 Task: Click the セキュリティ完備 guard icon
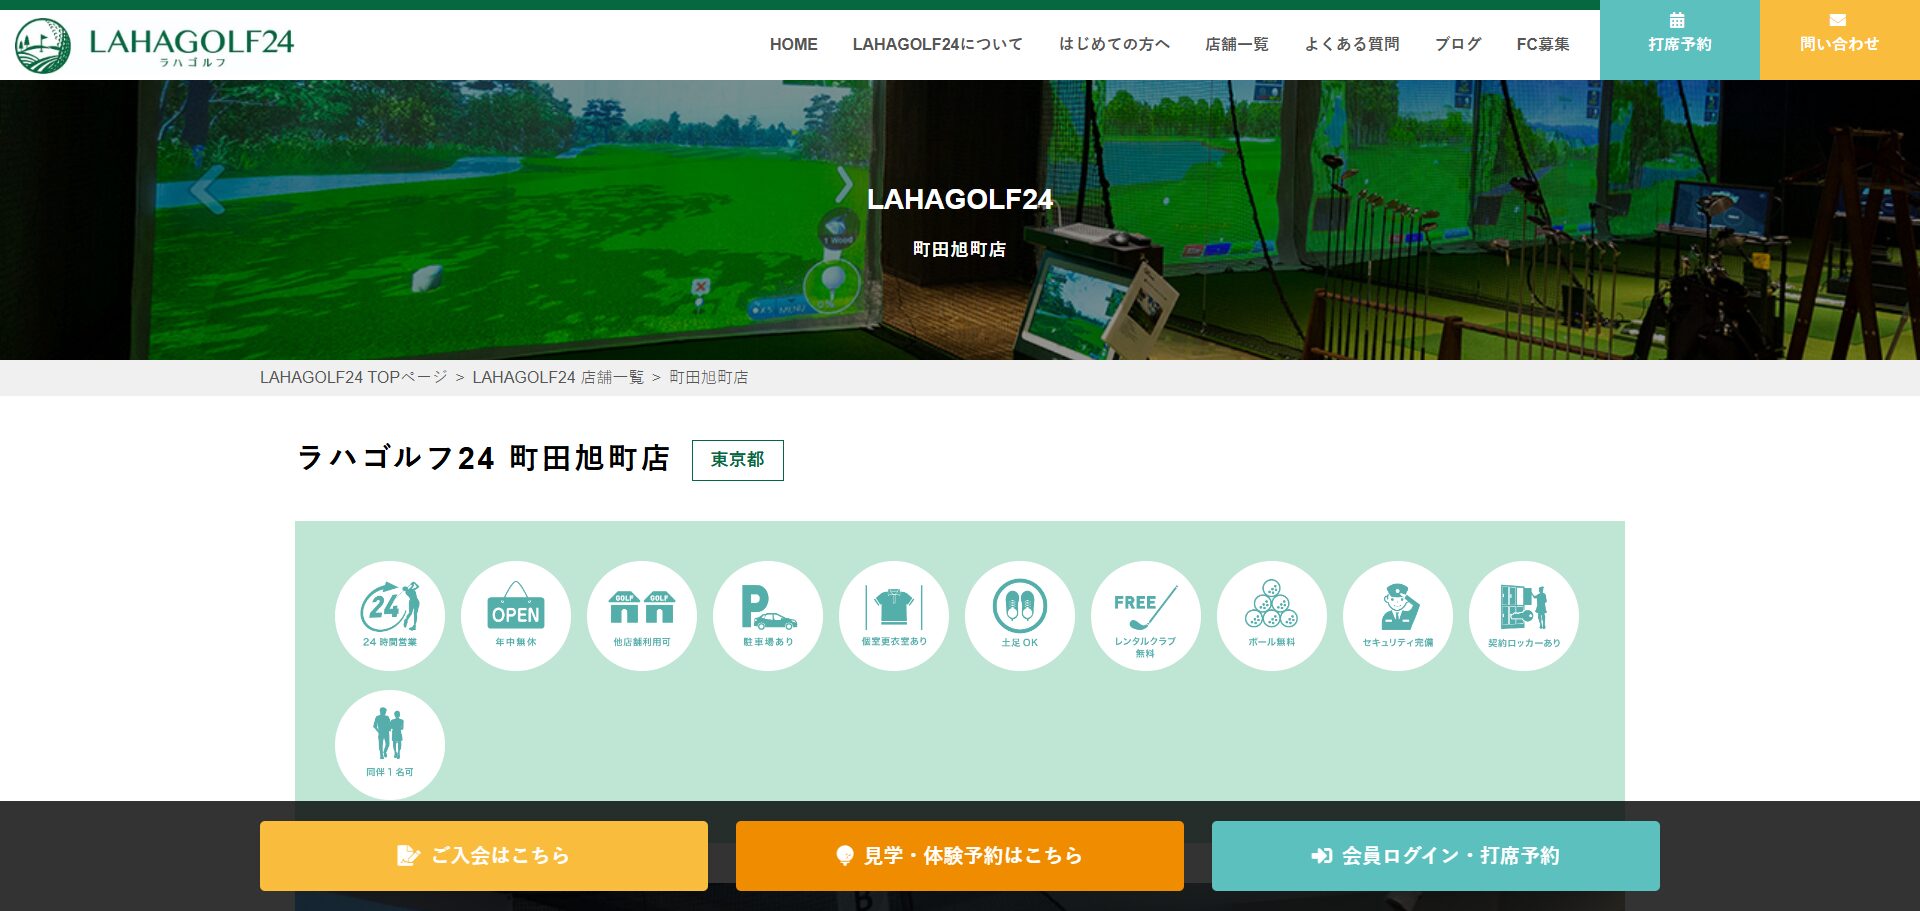tap(1398, 616)
